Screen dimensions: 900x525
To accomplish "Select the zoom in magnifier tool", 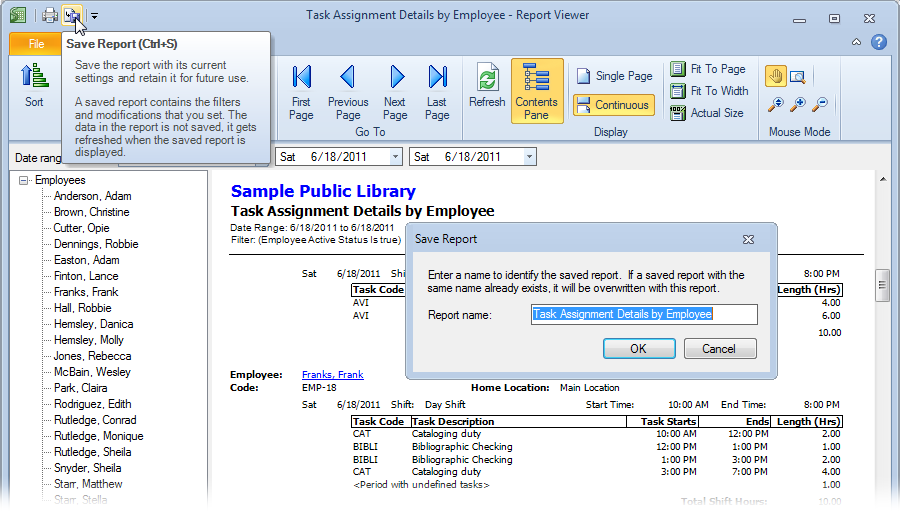I will [798, 104].
